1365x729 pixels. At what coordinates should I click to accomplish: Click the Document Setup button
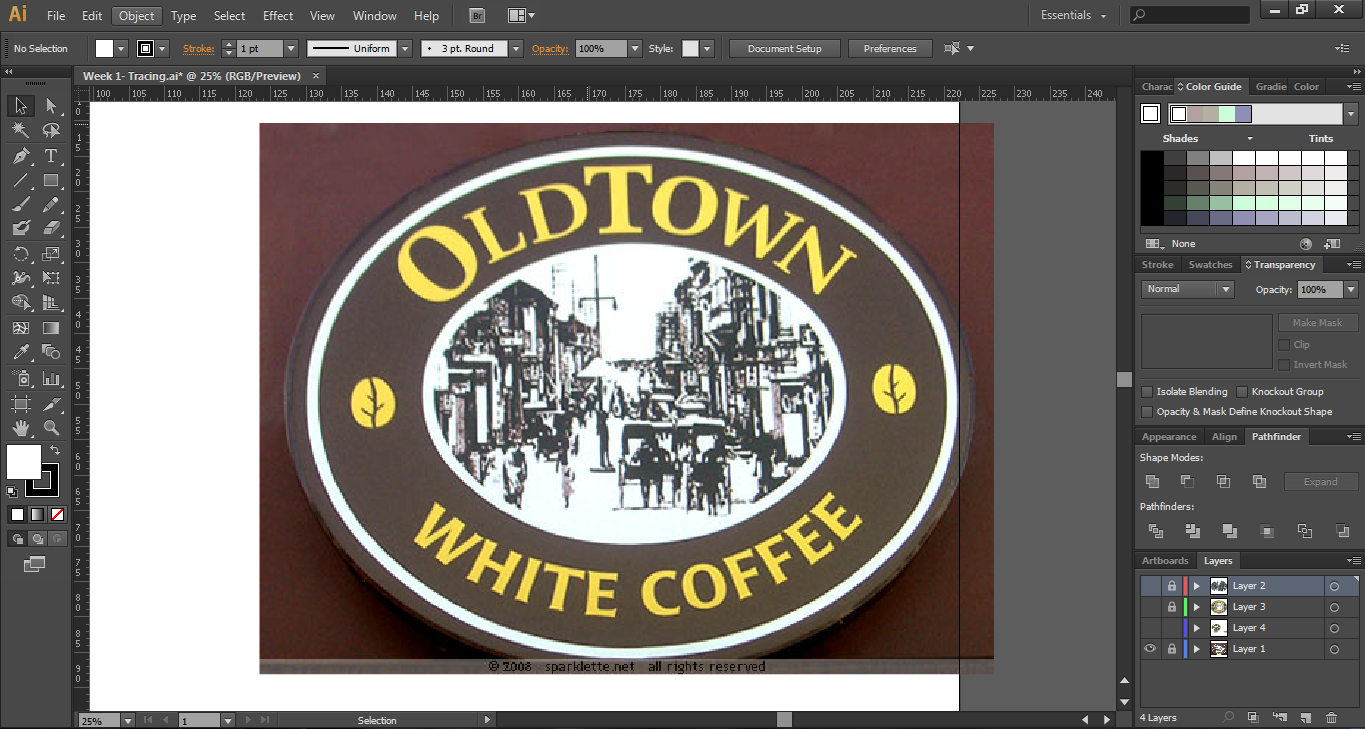tap(785, 48)
